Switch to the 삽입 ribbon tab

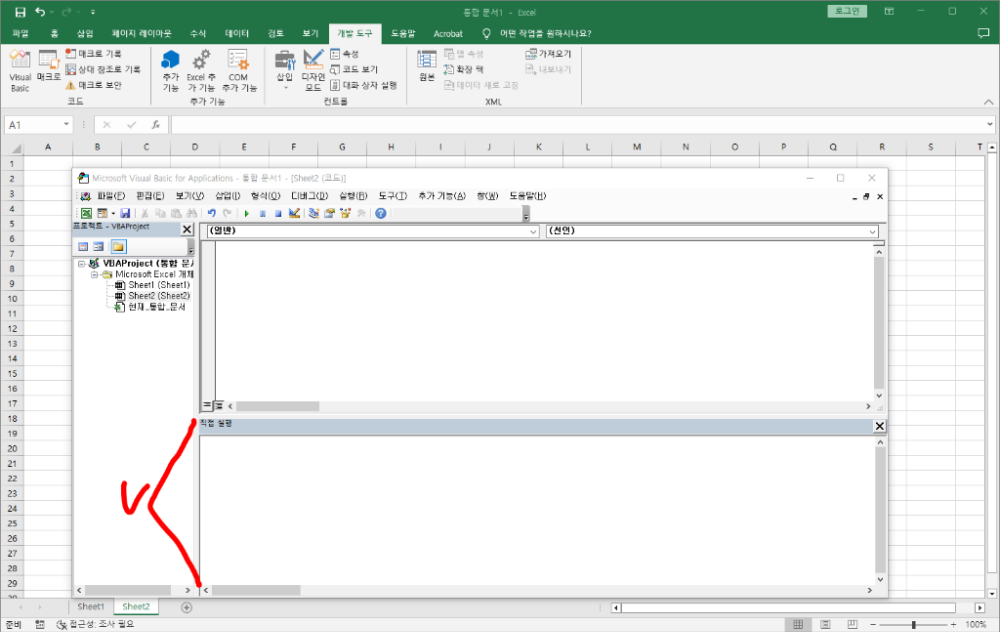click(x=85, y=33)
